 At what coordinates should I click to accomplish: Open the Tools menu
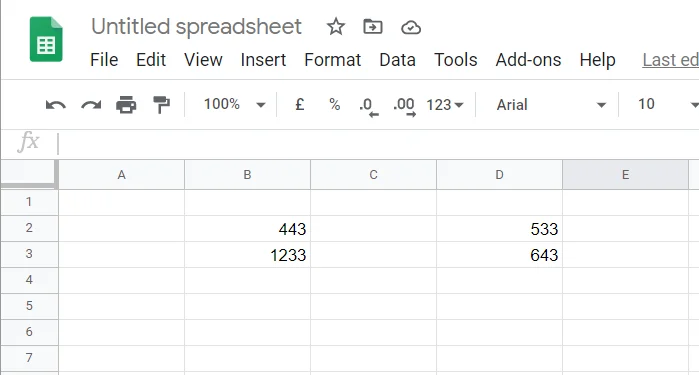(x=456, y=60)
